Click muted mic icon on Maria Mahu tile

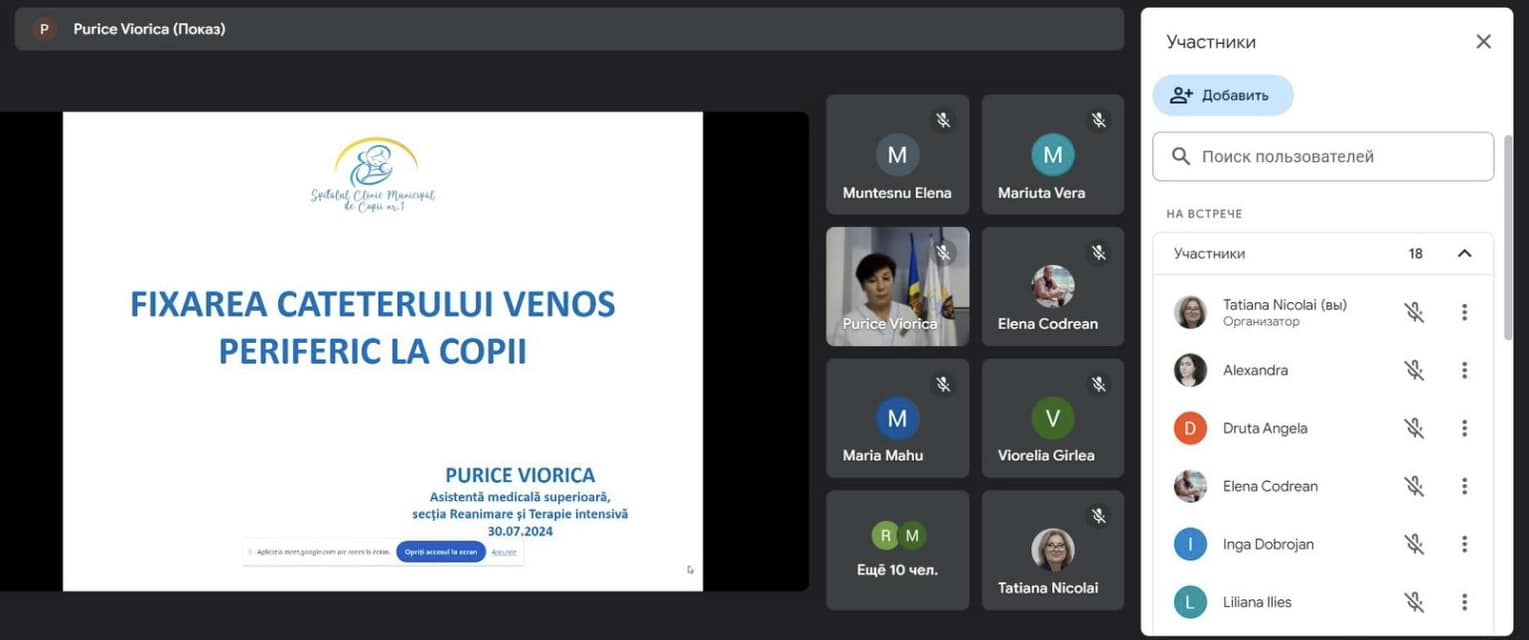[x=942, y=384]
